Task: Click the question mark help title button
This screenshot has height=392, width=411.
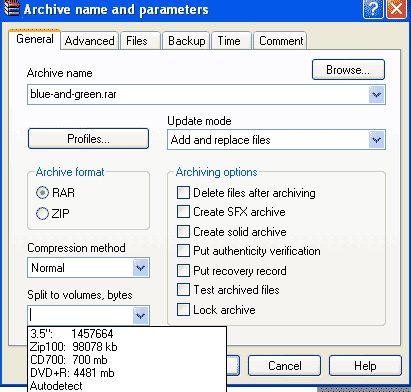Action: pyautogui.click(x=373, y=9)
